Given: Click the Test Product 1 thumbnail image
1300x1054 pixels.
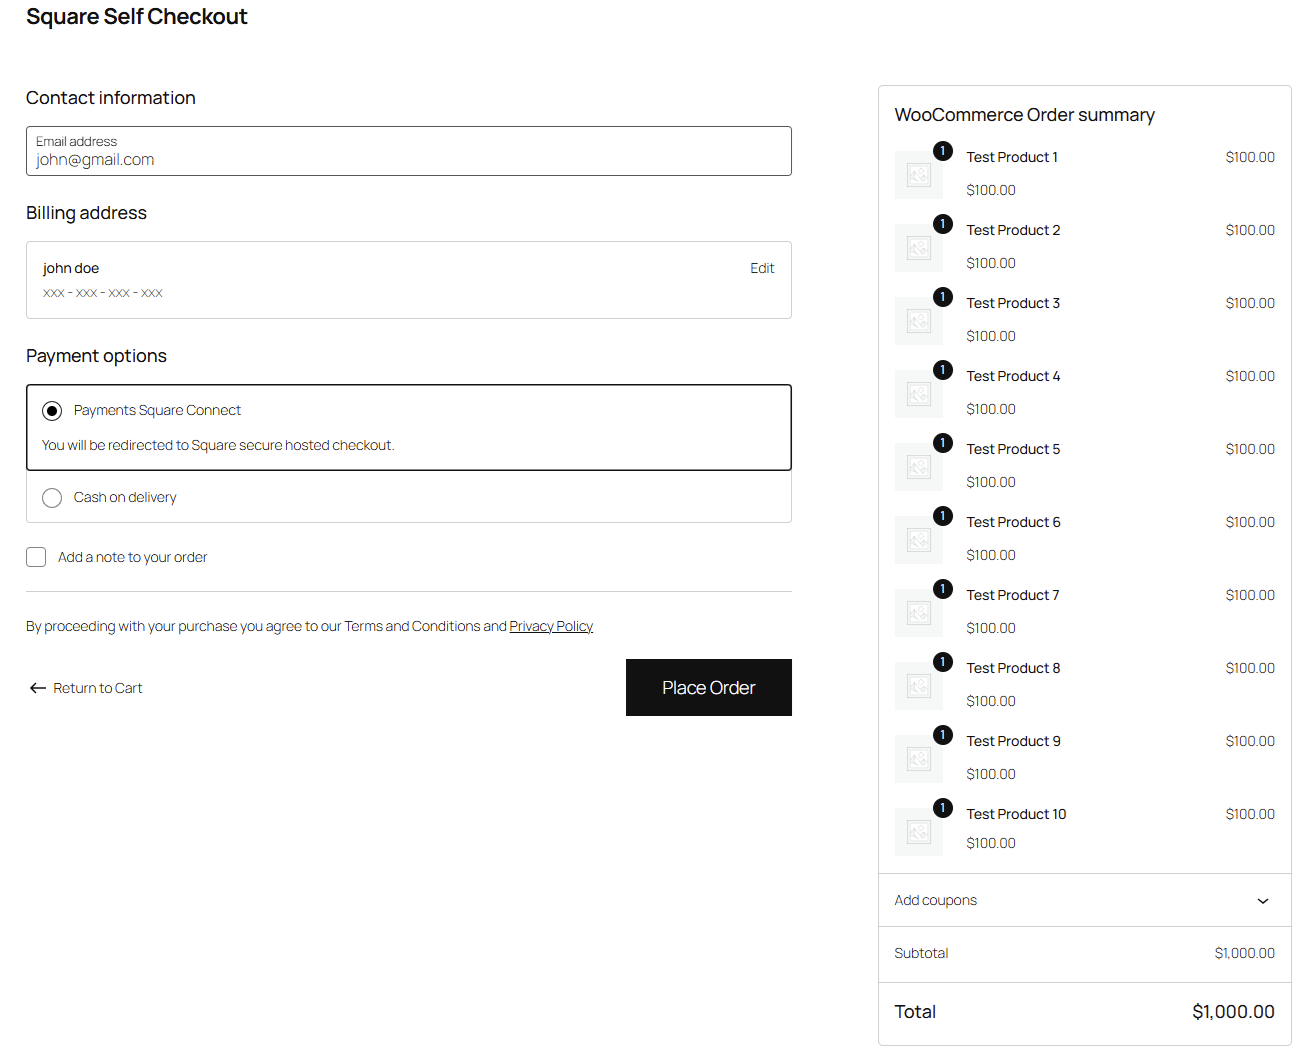Looking at the screenshot, I should (918, 175).
